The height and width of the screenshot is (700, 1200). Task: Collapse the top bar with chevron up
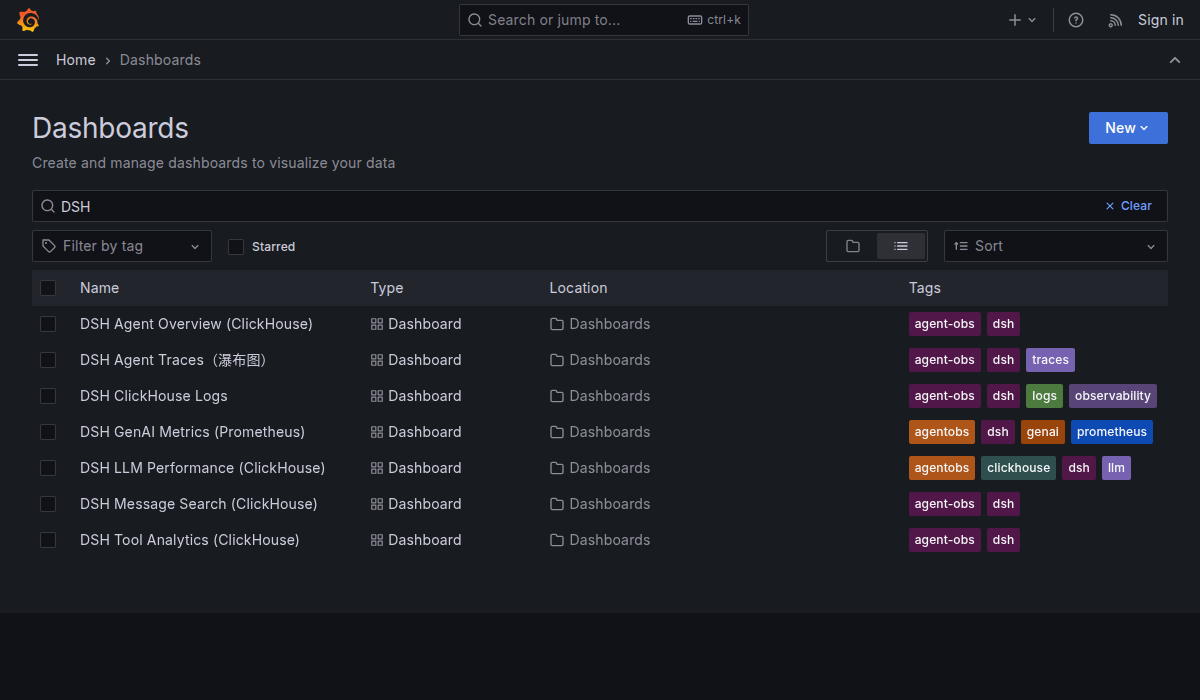click(1175, 60)
